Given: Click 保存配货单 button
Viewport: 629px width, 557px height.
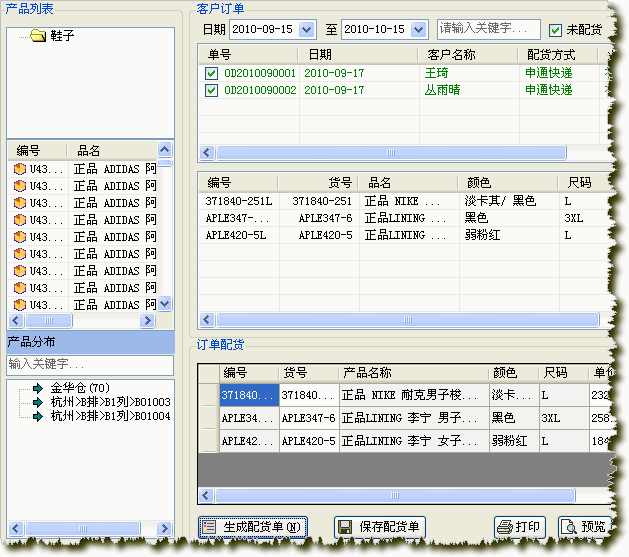Looking at the screenshot, I should pyautogui.click(x=379, y=527).
